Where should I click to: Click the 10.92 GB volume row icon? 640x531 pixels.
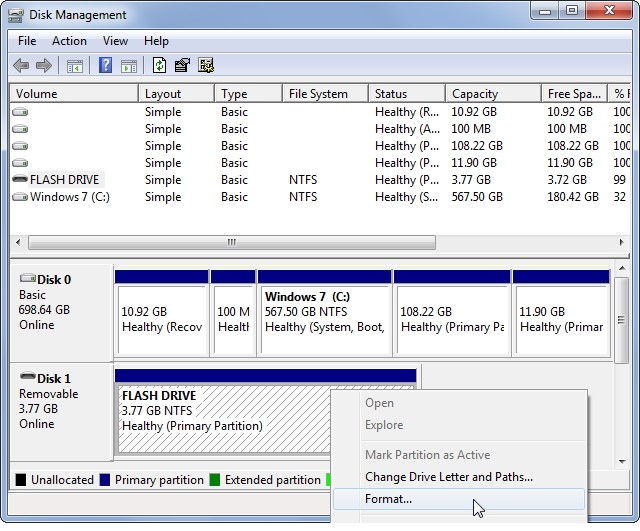coord(20,111)
